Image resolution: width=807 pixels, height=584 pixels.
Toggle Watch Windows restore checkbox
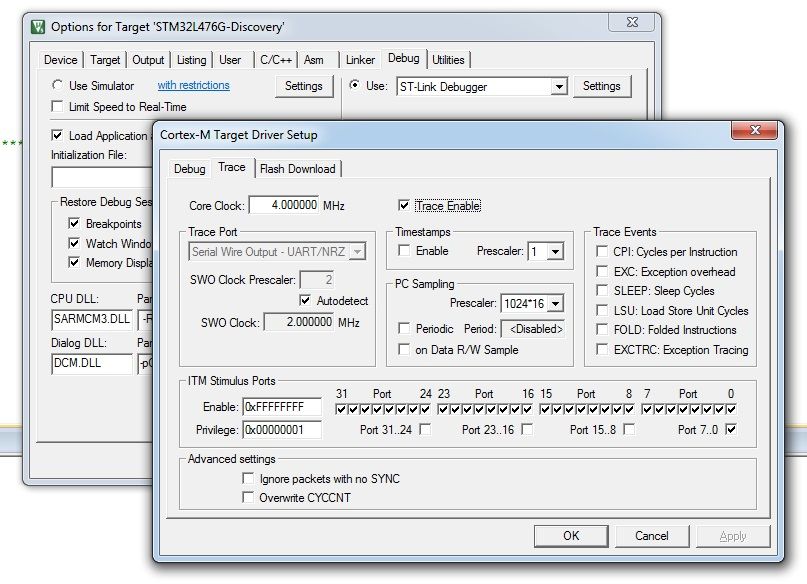(74, 243)
